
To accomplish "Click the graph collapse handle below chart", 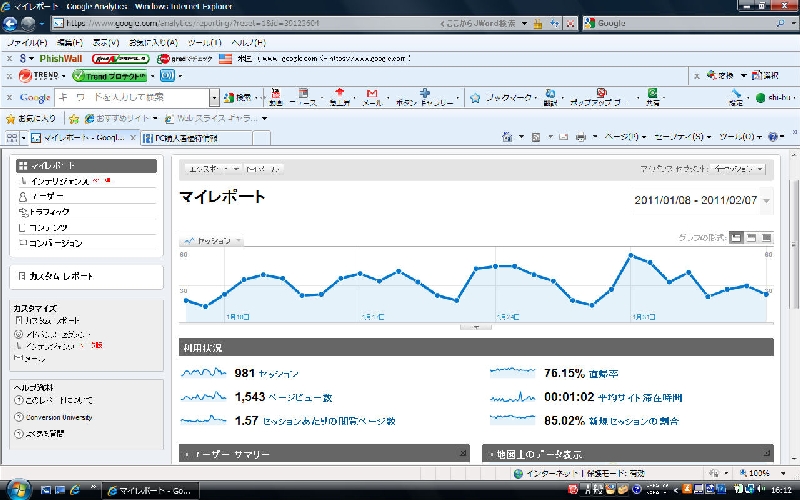I will 476,327.
